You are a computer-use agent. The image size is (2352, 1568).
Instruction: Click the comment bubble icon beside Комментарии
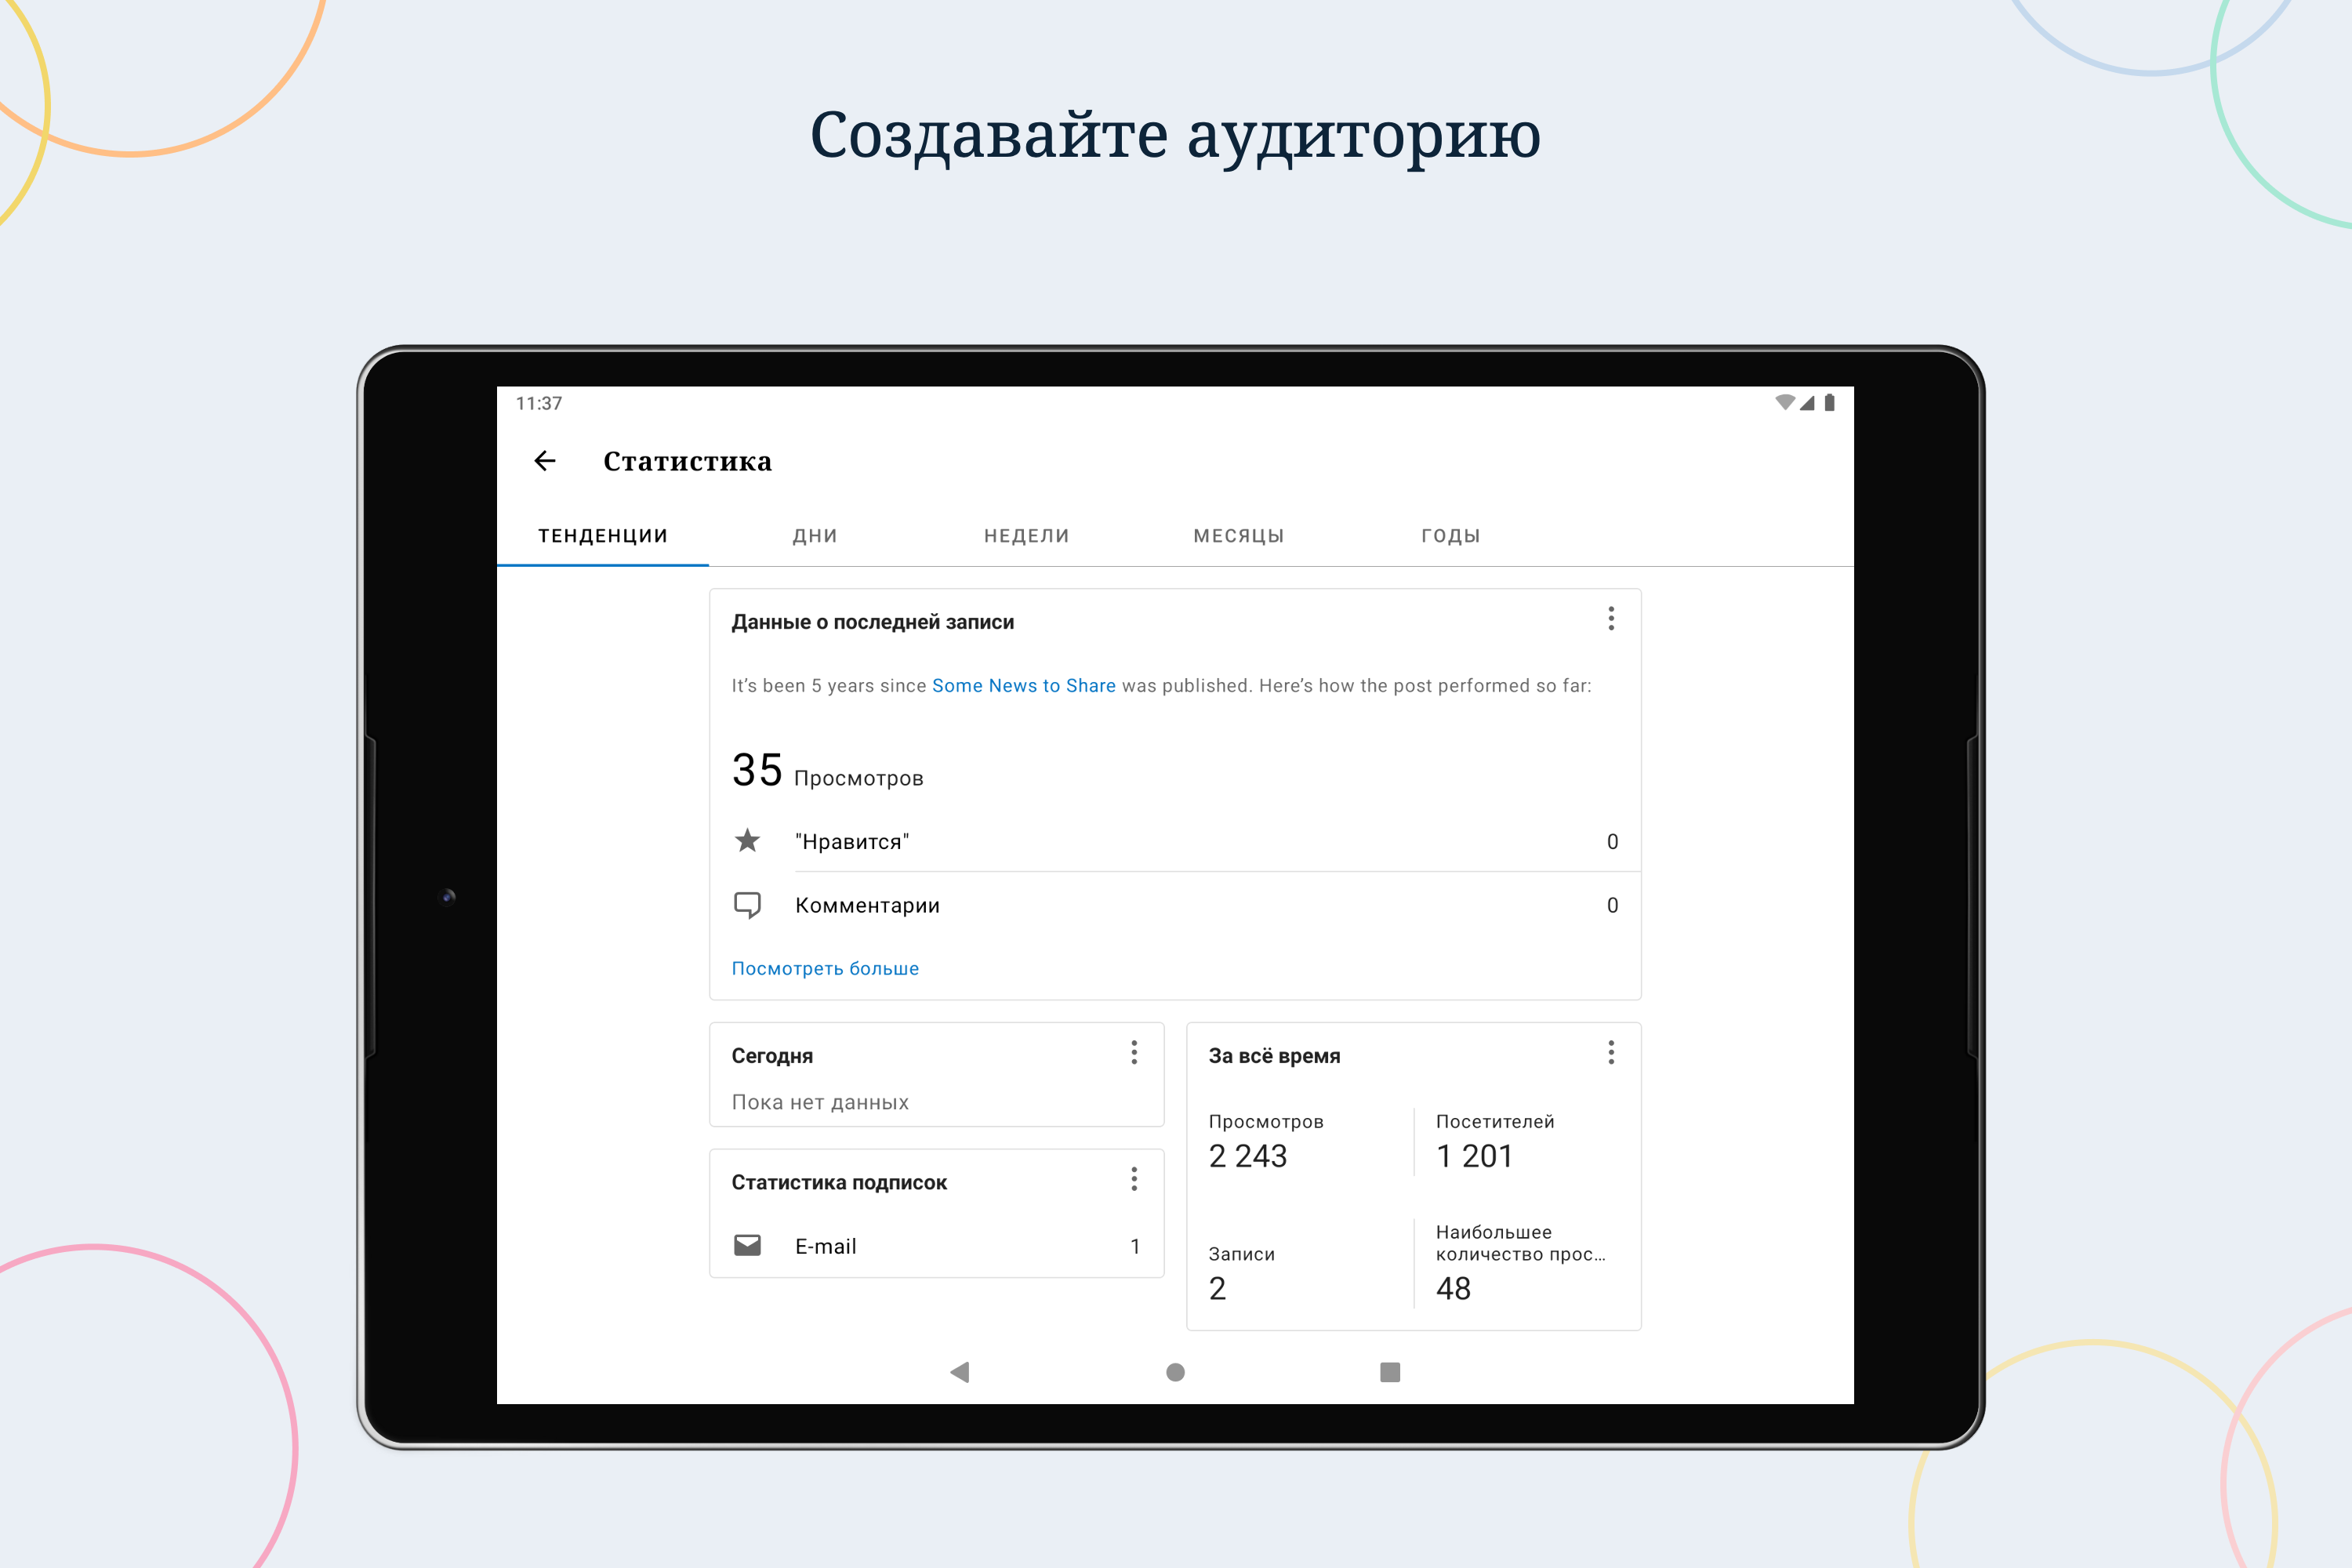click(747, 905)
